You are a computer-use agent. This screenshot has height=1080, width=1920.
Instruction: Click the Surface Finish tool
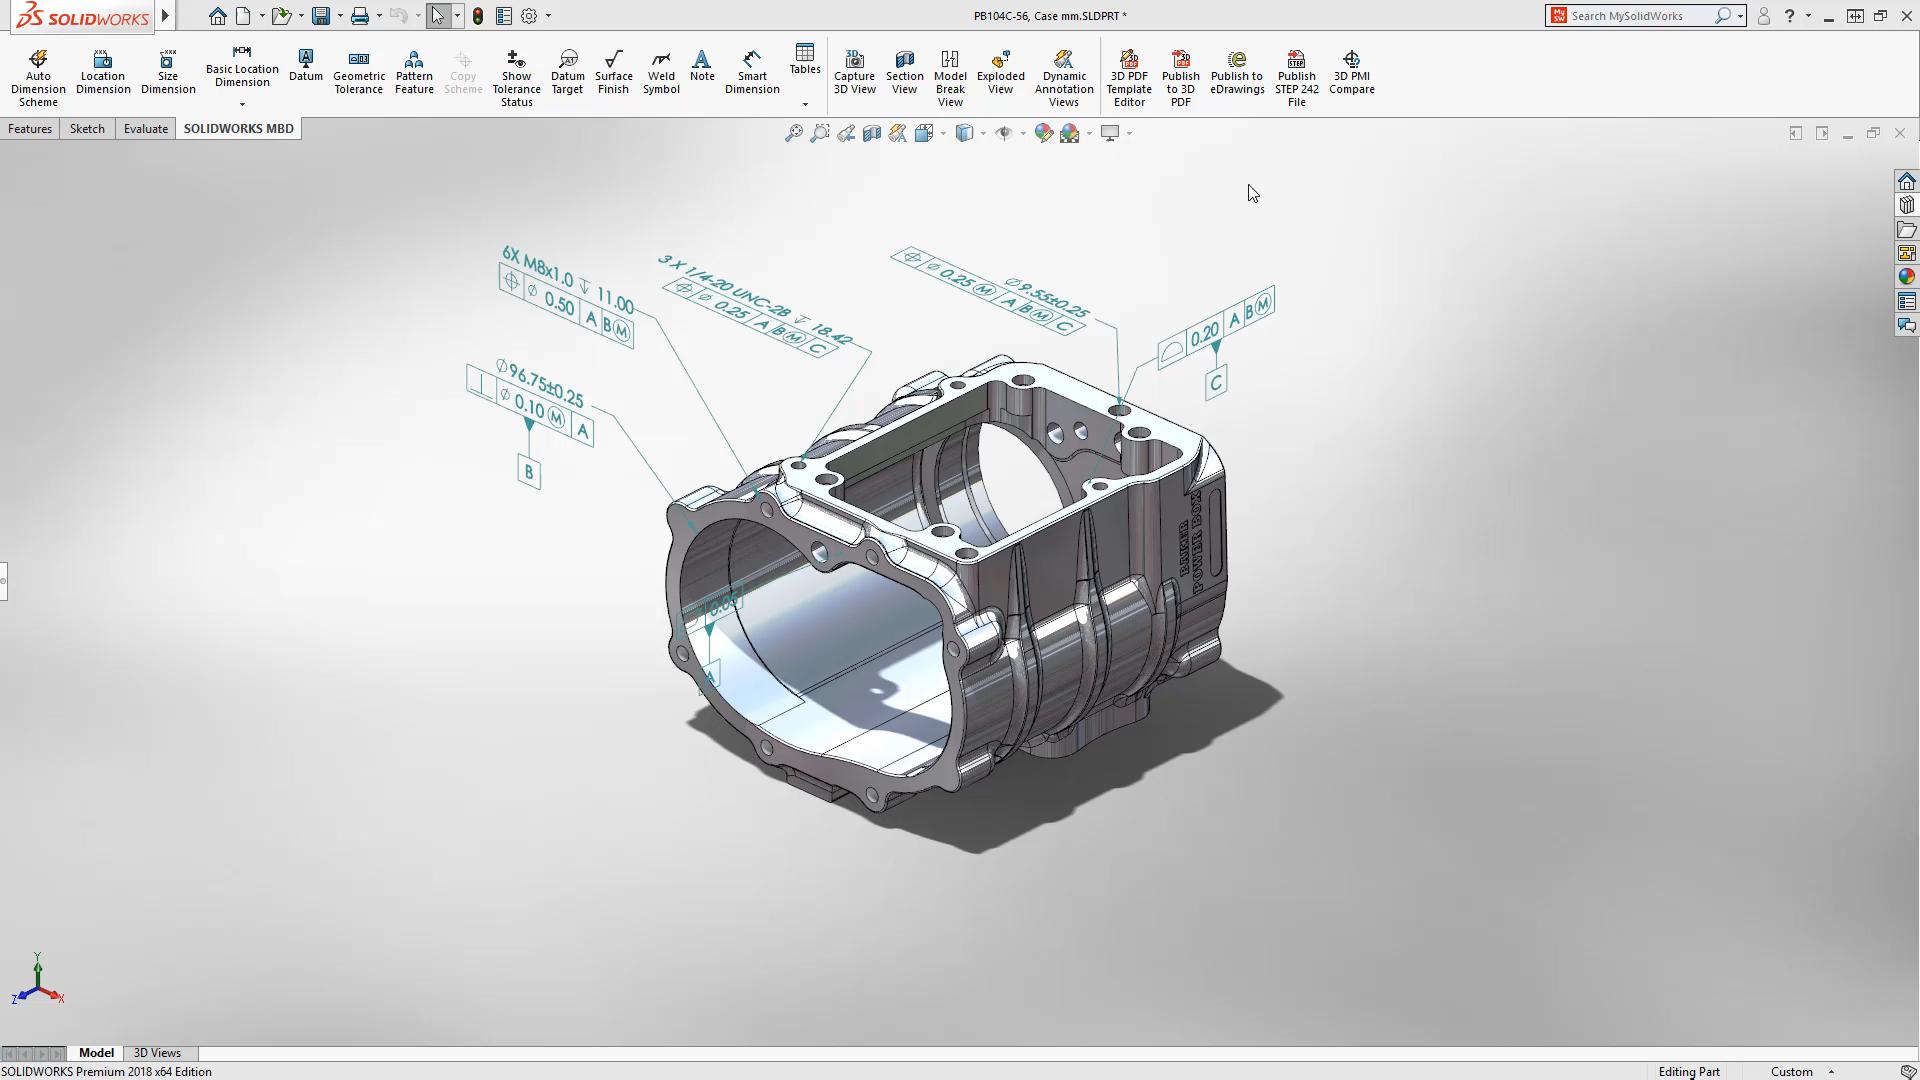coord(613,73)
